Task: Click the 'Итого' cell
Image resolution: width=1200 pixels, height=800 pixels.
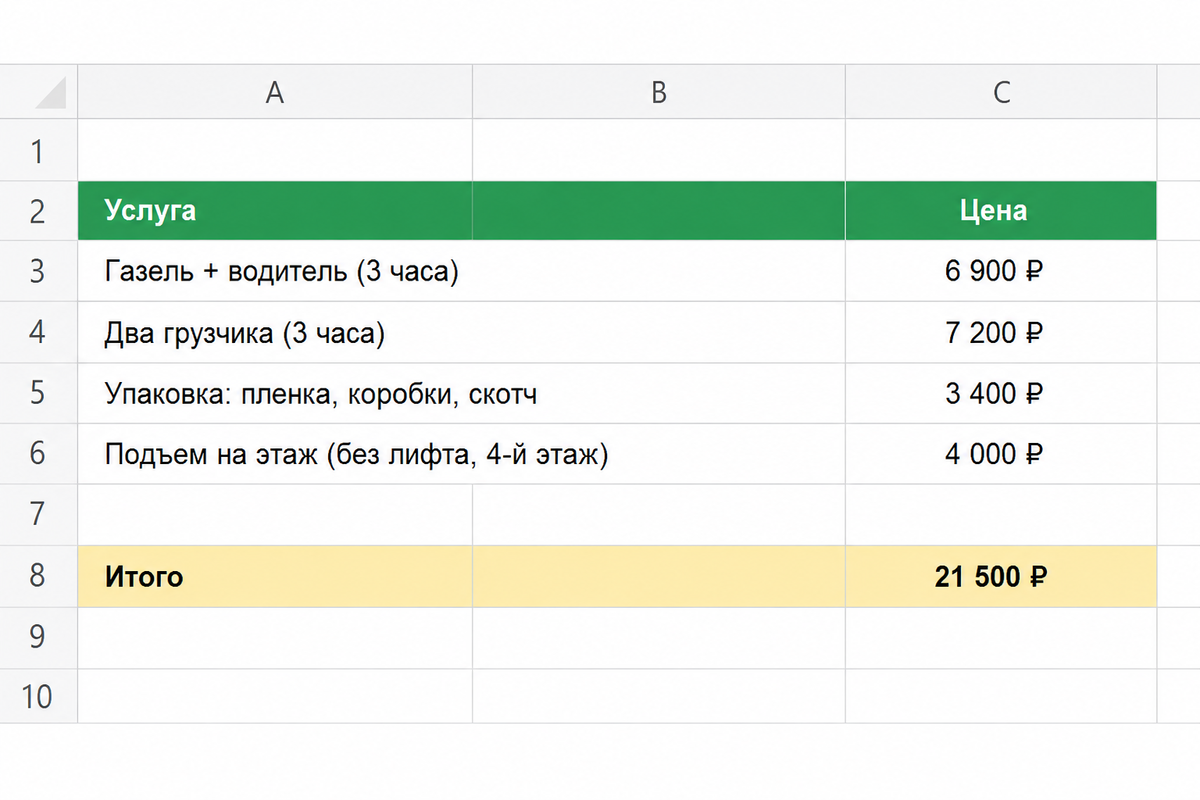Action: (275, 576)
